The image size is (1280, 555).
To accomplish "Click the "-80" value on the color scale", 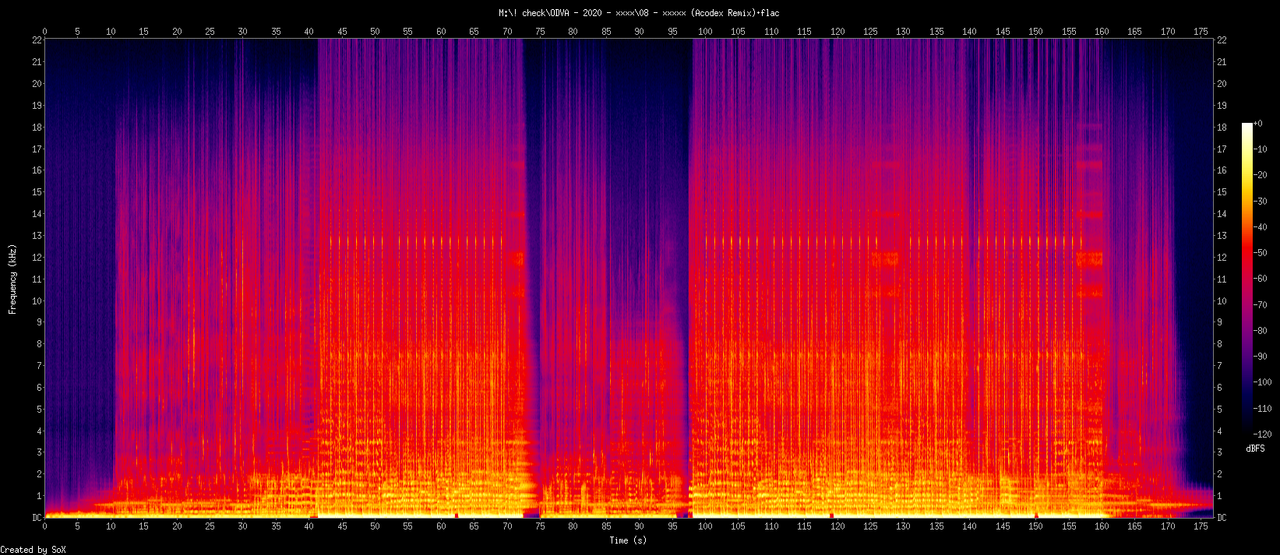I will click(1261, 331).
